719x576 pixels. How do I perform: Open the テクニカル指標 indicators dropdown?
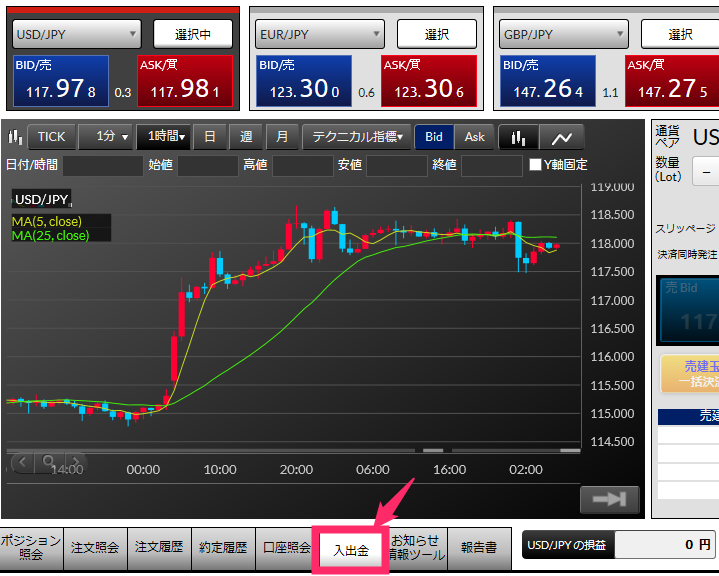pos(357,137)
